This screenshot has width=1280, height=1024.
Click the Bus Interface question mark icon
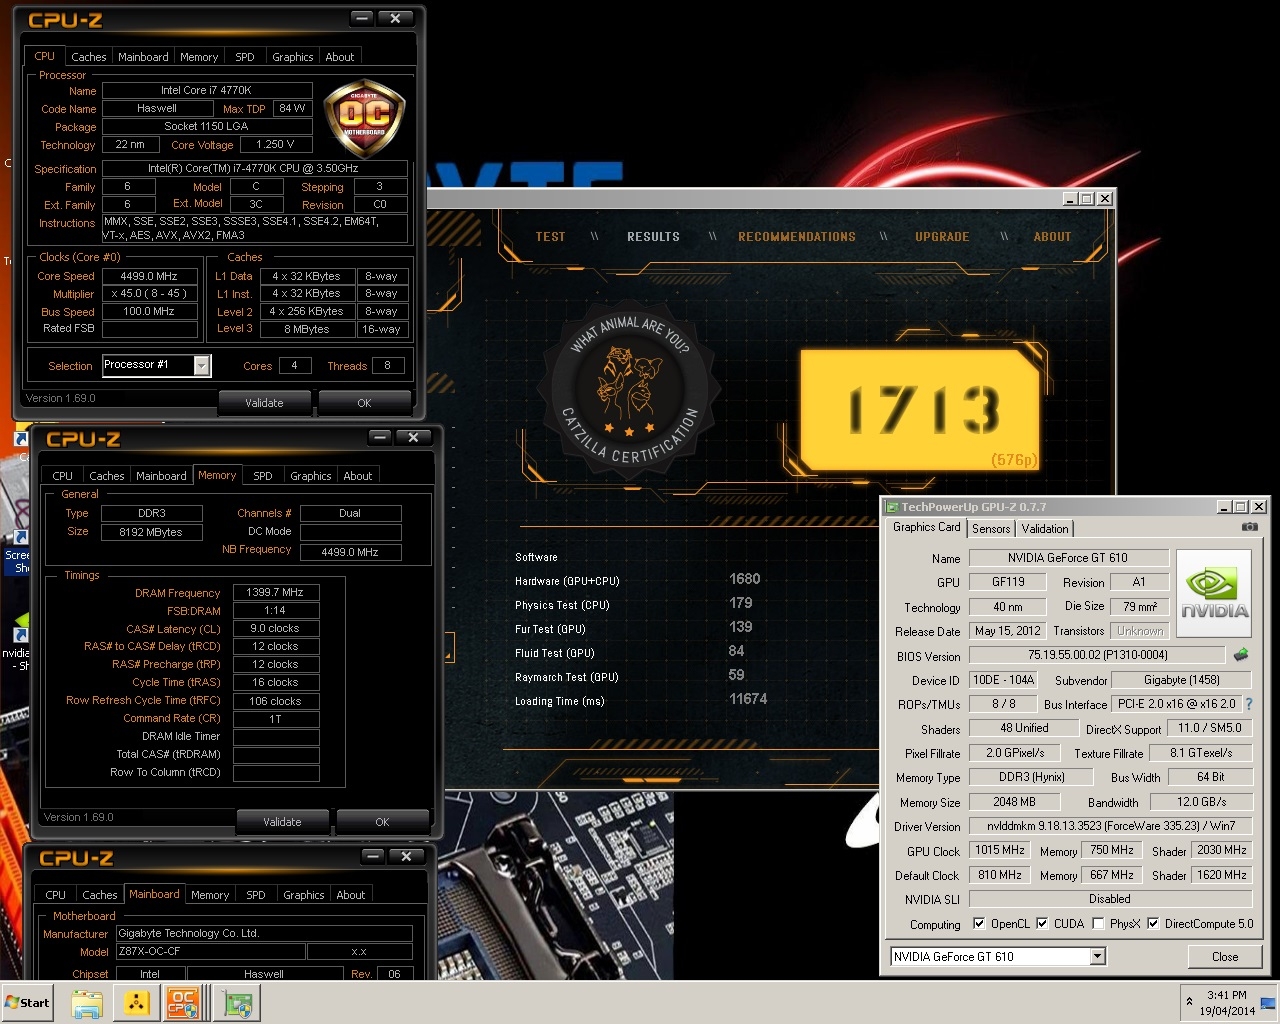point(1249,704)
